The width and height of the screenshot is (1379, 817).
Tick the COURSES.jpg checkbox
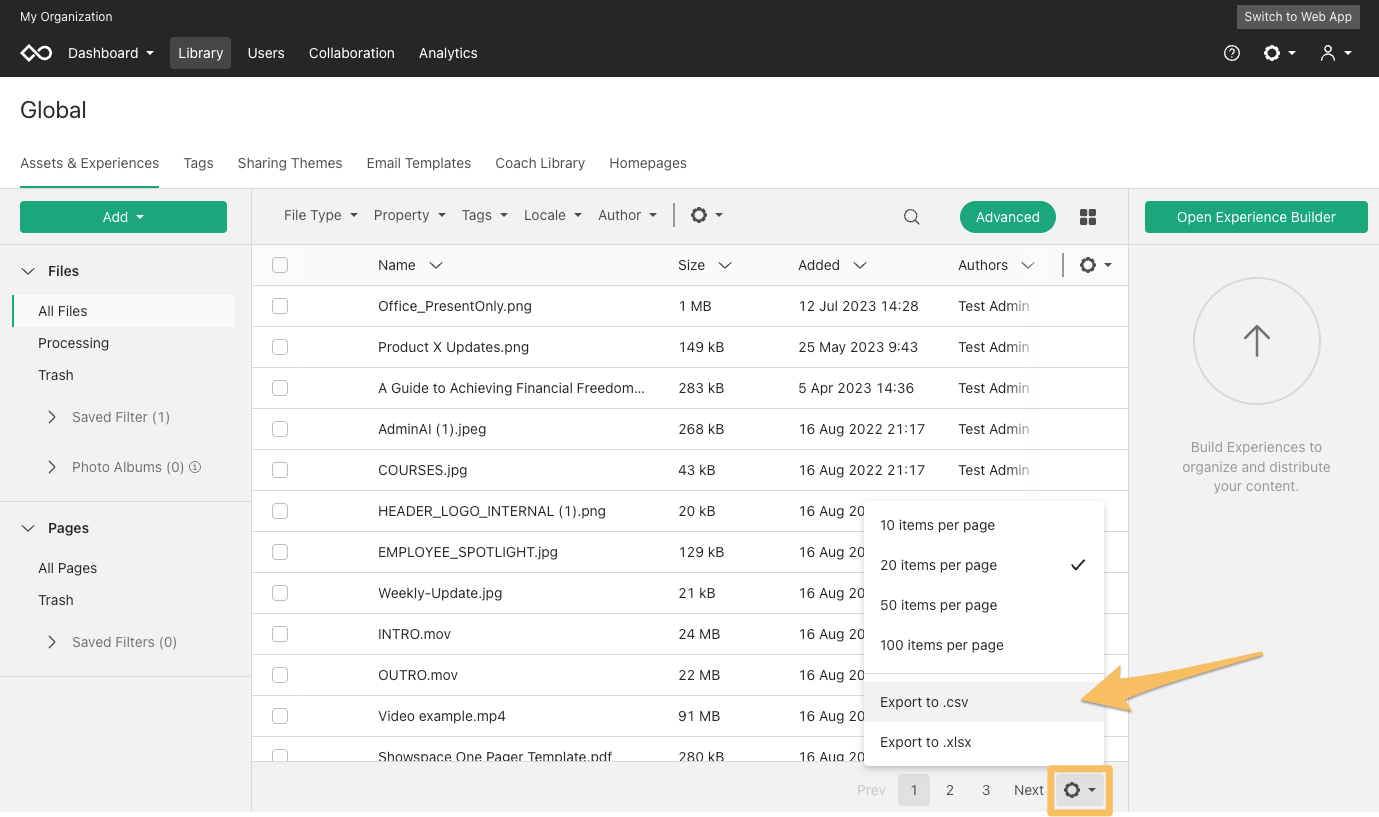(280, 470)
